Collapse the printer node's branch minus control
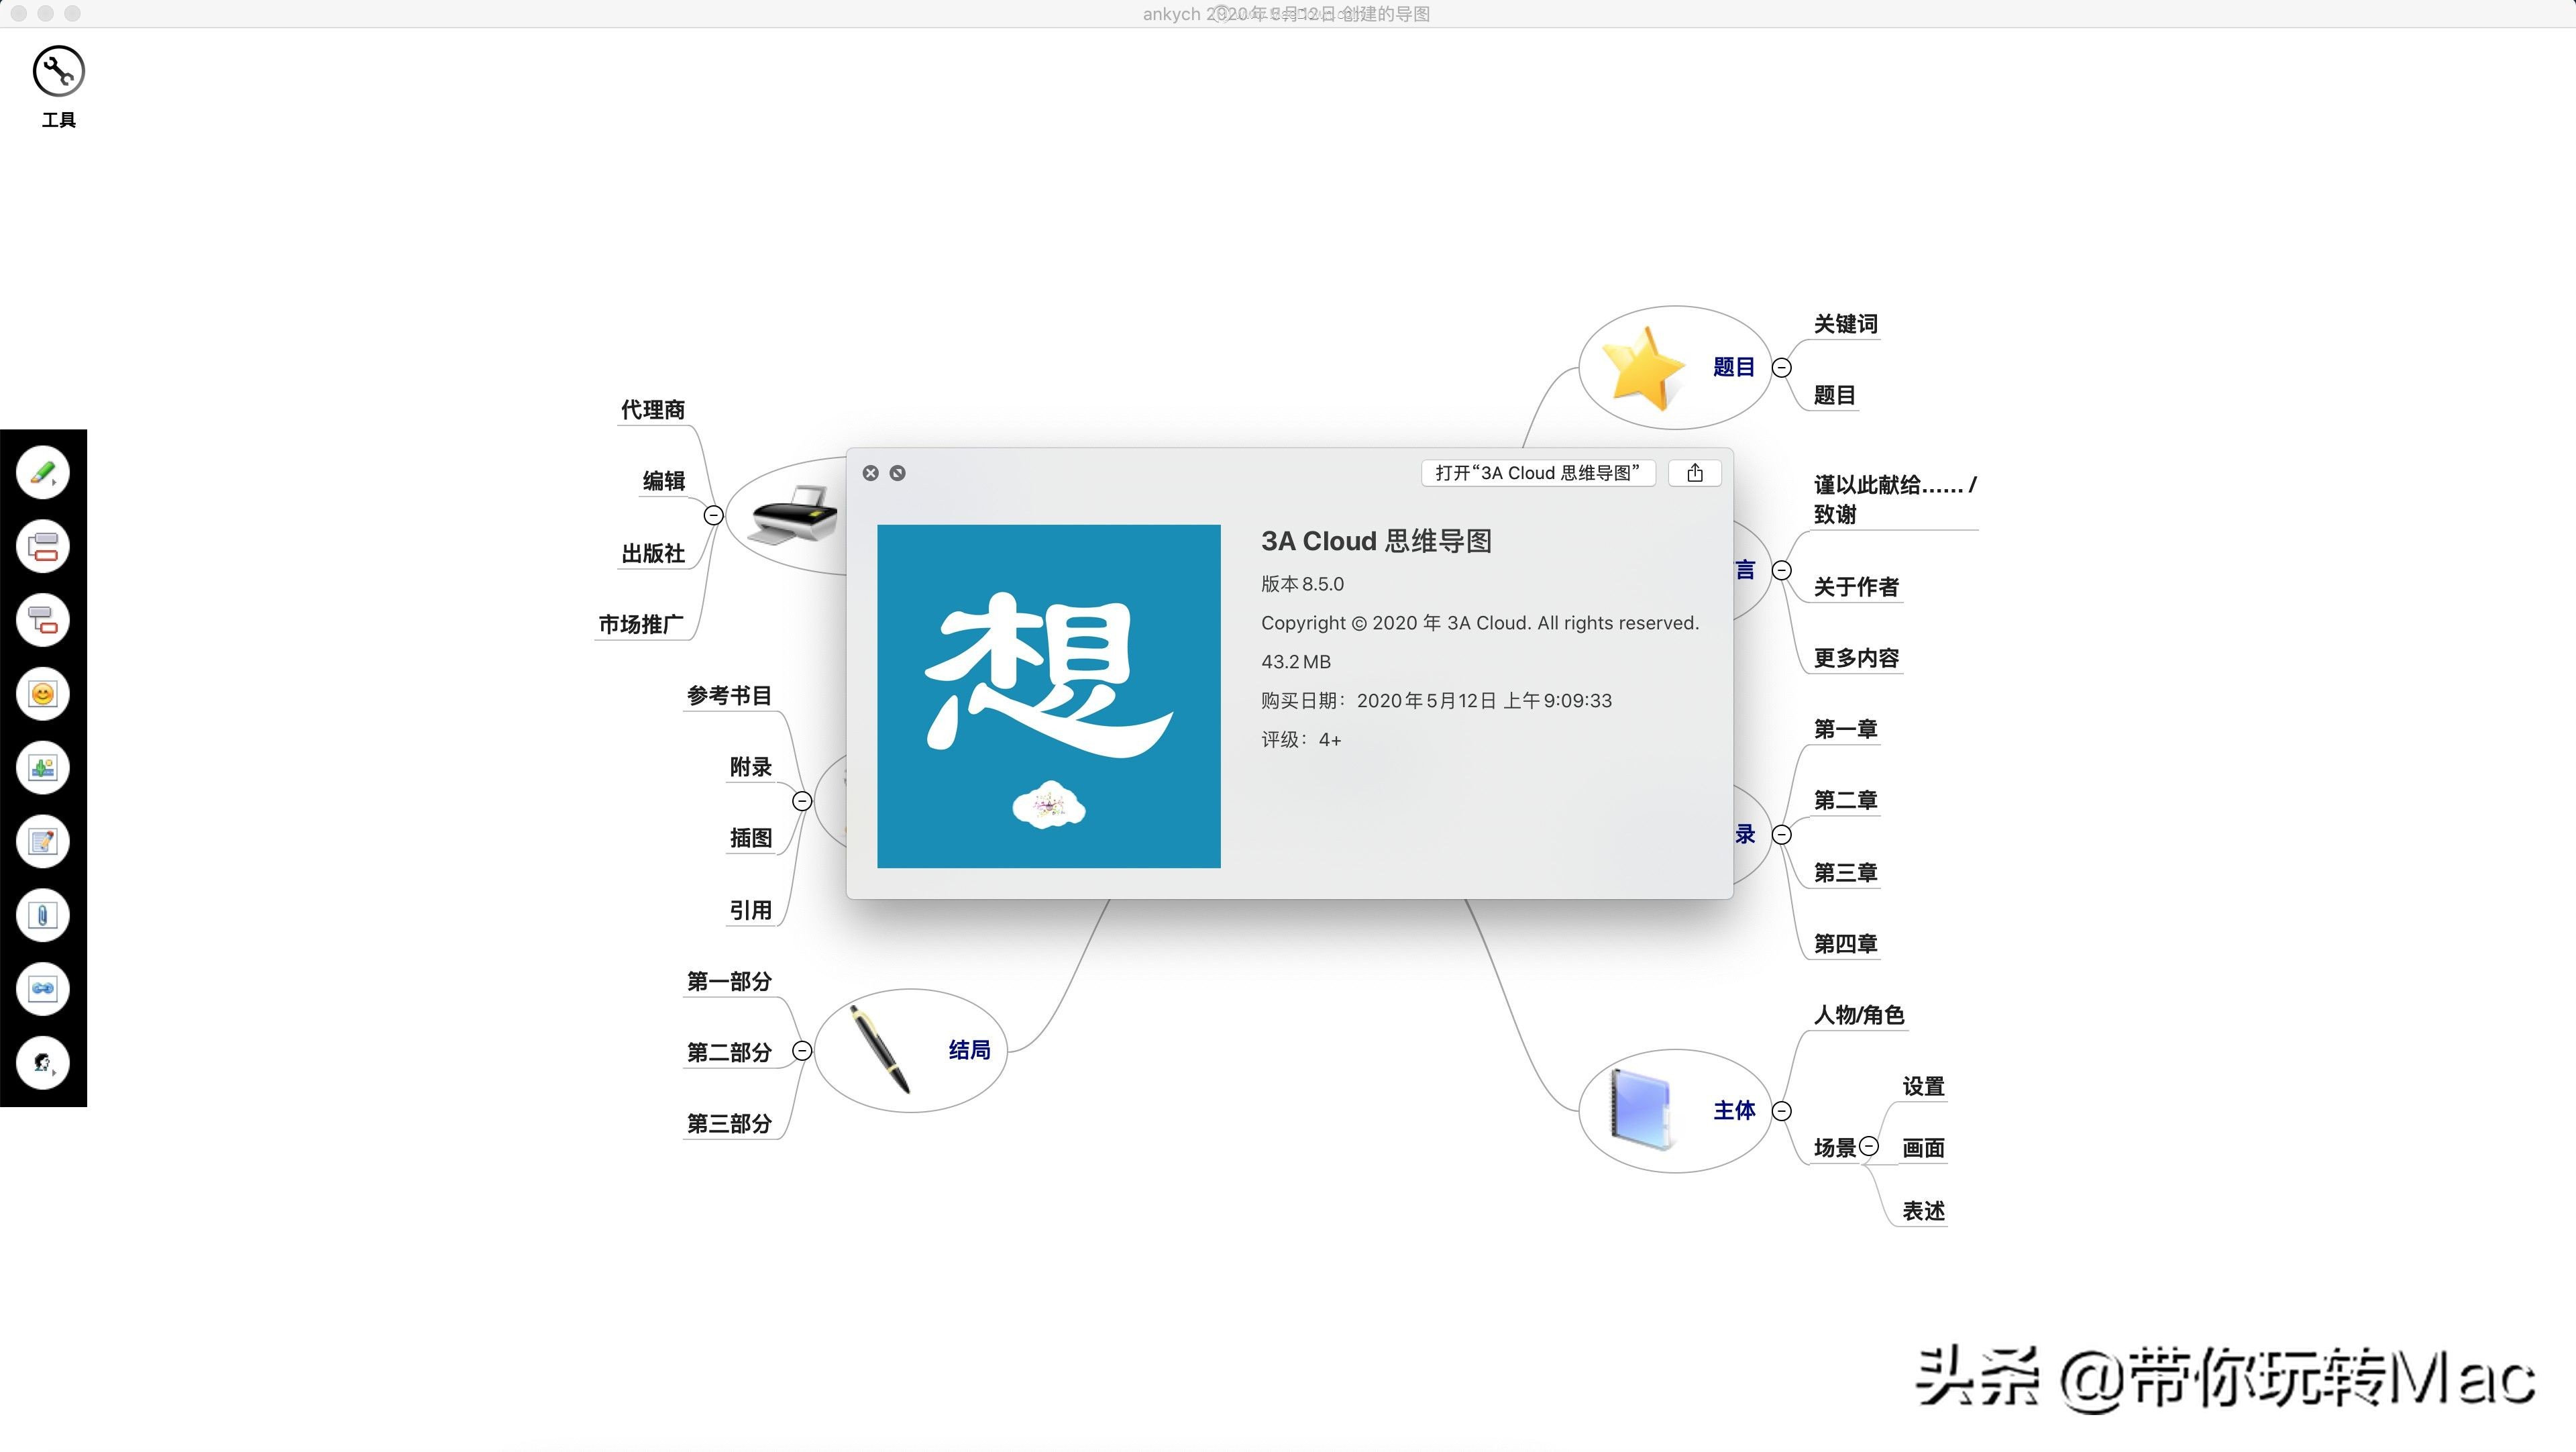The width and height of the screenshot is (2576, 1452). coord(713,515)
